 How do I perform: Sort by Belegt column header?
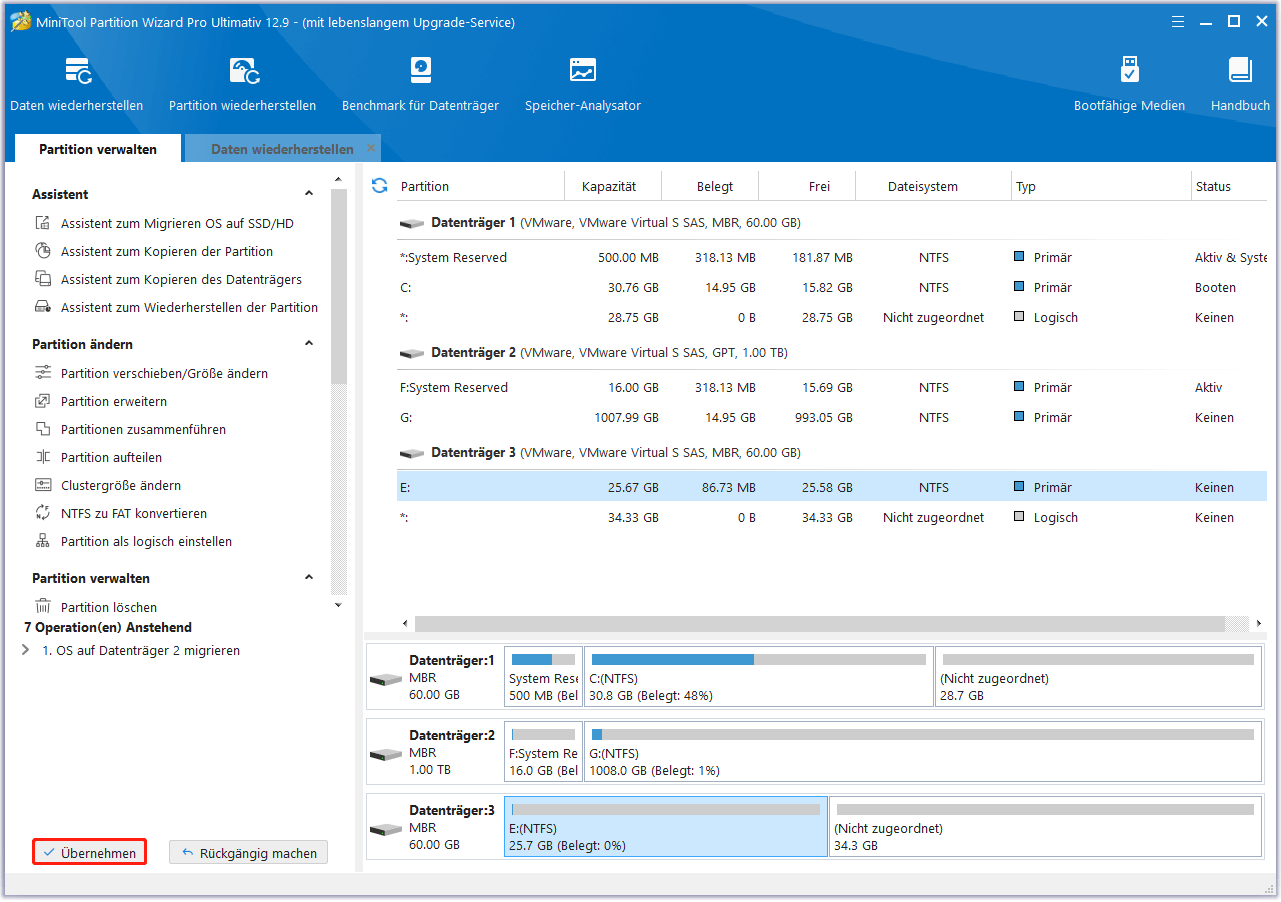coord(715,186)
